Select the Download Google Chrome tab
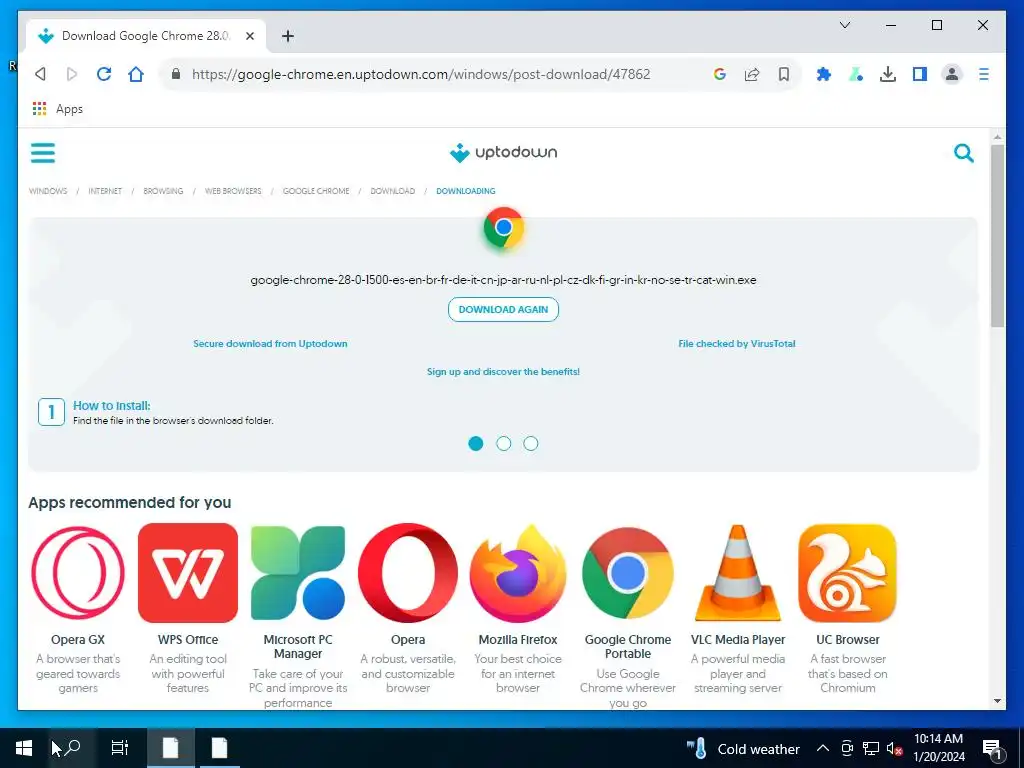The image size is (1024, 768). (146, 36)
